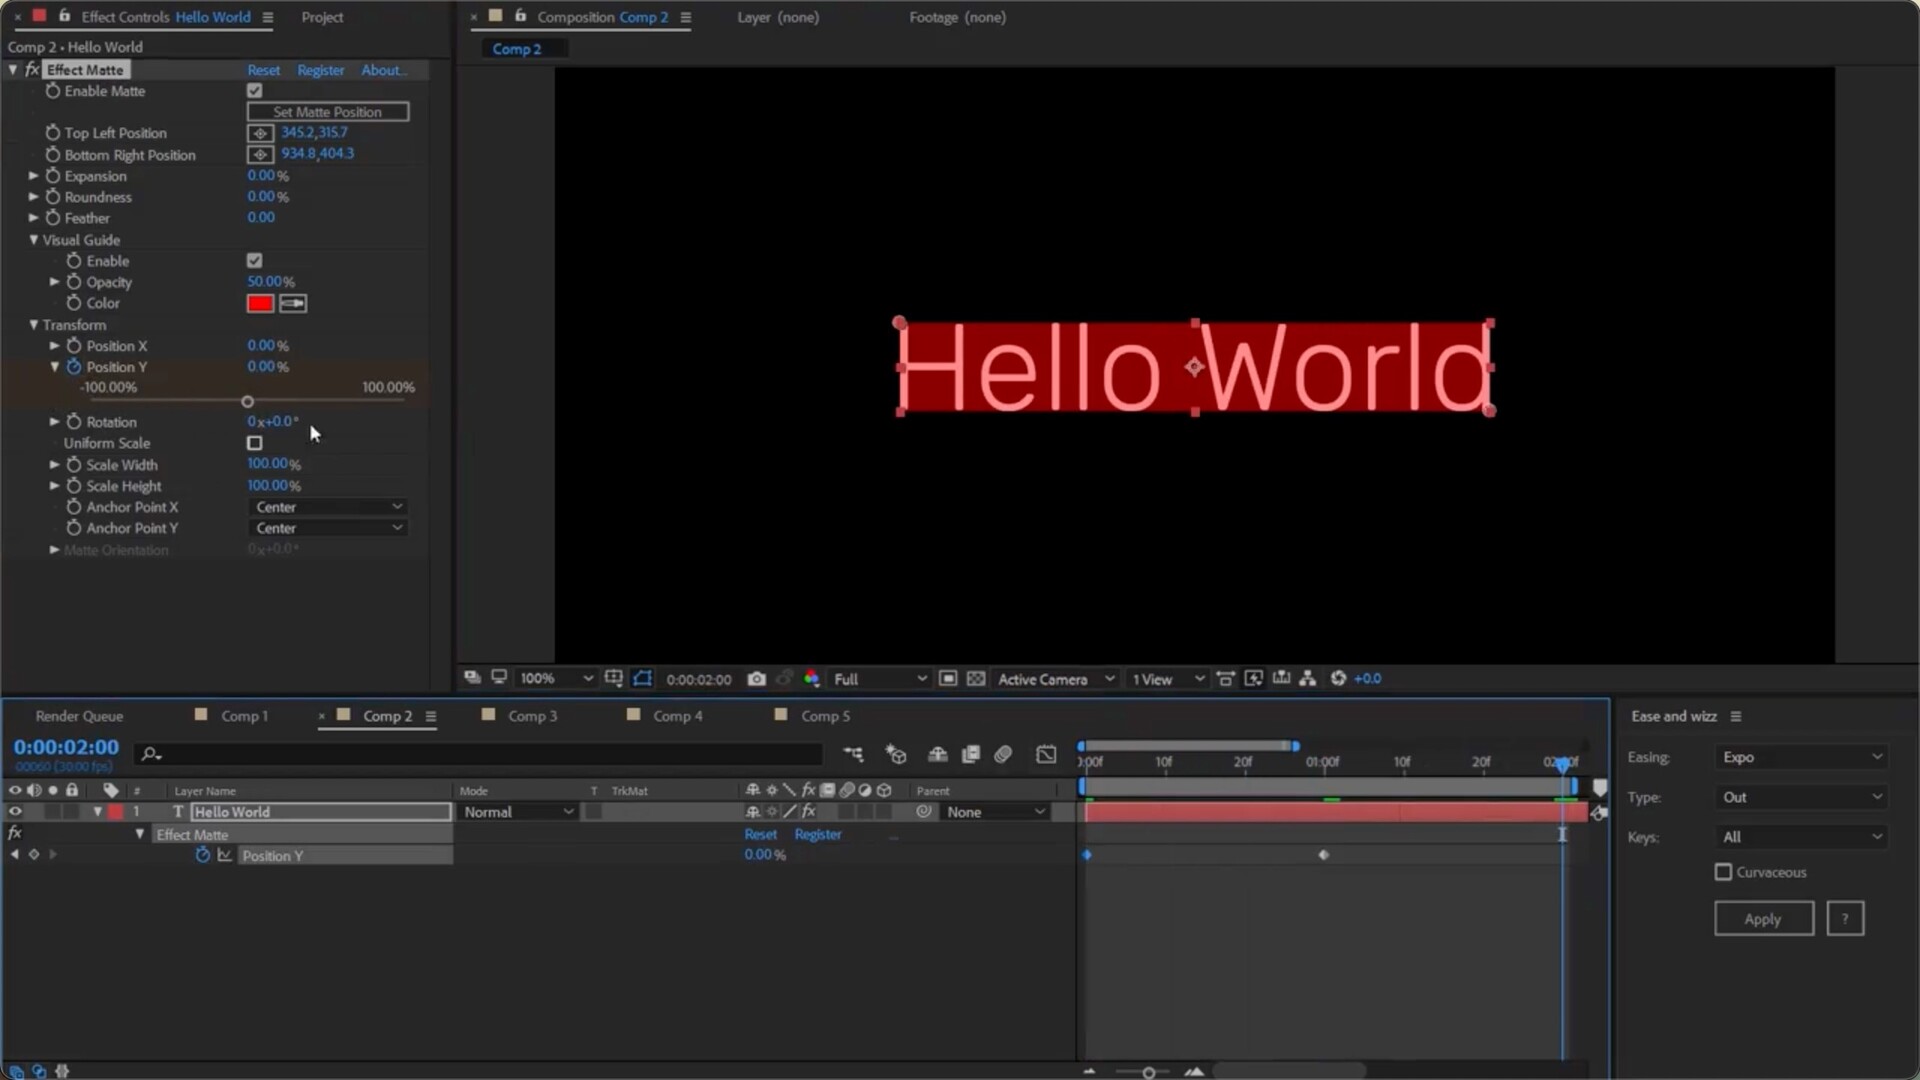Open the Render Queue tab
This screenshot has width=1920, height=1080.
tap(79, 716)
